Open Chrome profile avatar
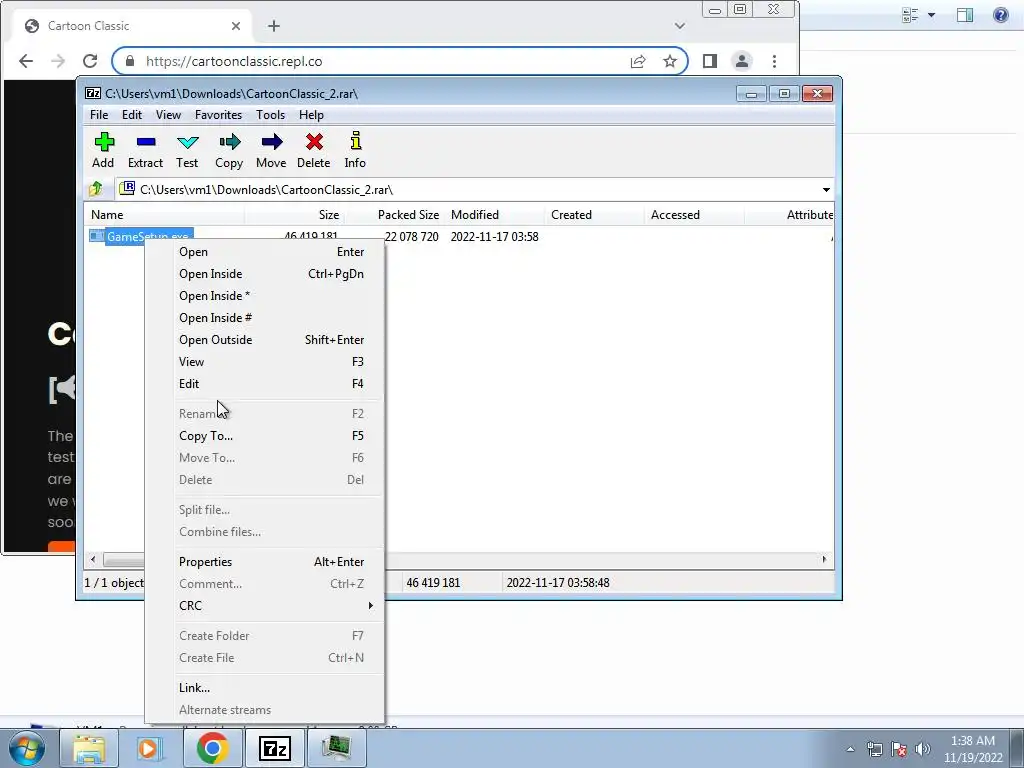Image resolution: width=1024 pixels, height=768 pixels. [x=742, y=61]
